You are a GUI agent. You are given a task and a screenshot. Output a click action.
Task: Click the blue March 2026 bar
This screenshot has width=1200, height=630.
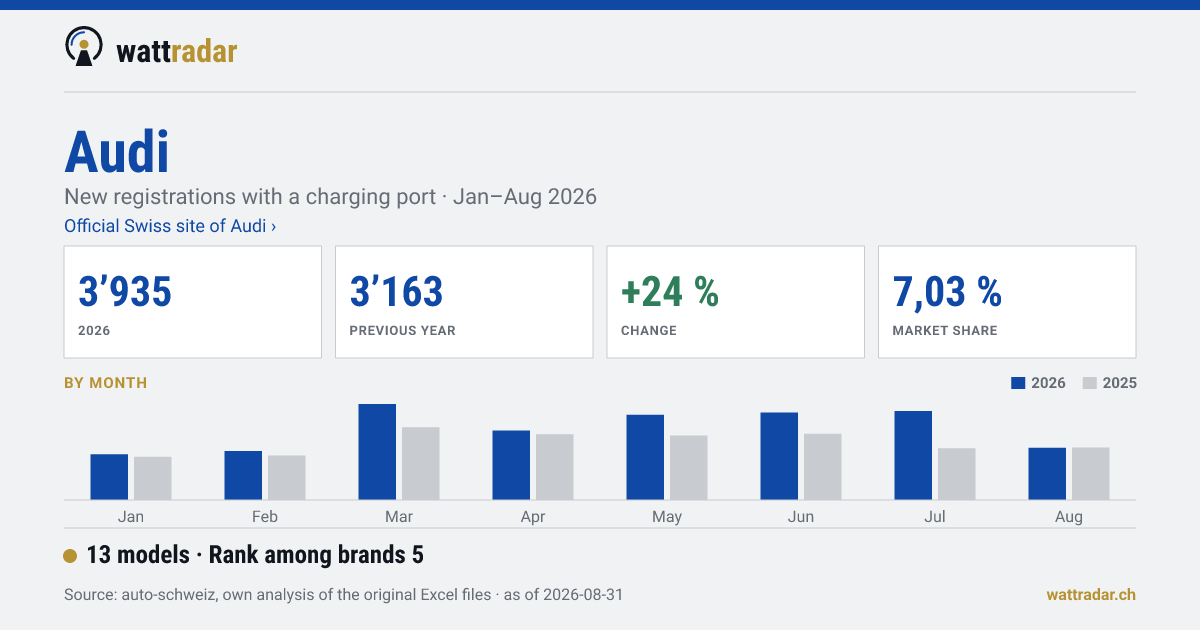[377, 452]
